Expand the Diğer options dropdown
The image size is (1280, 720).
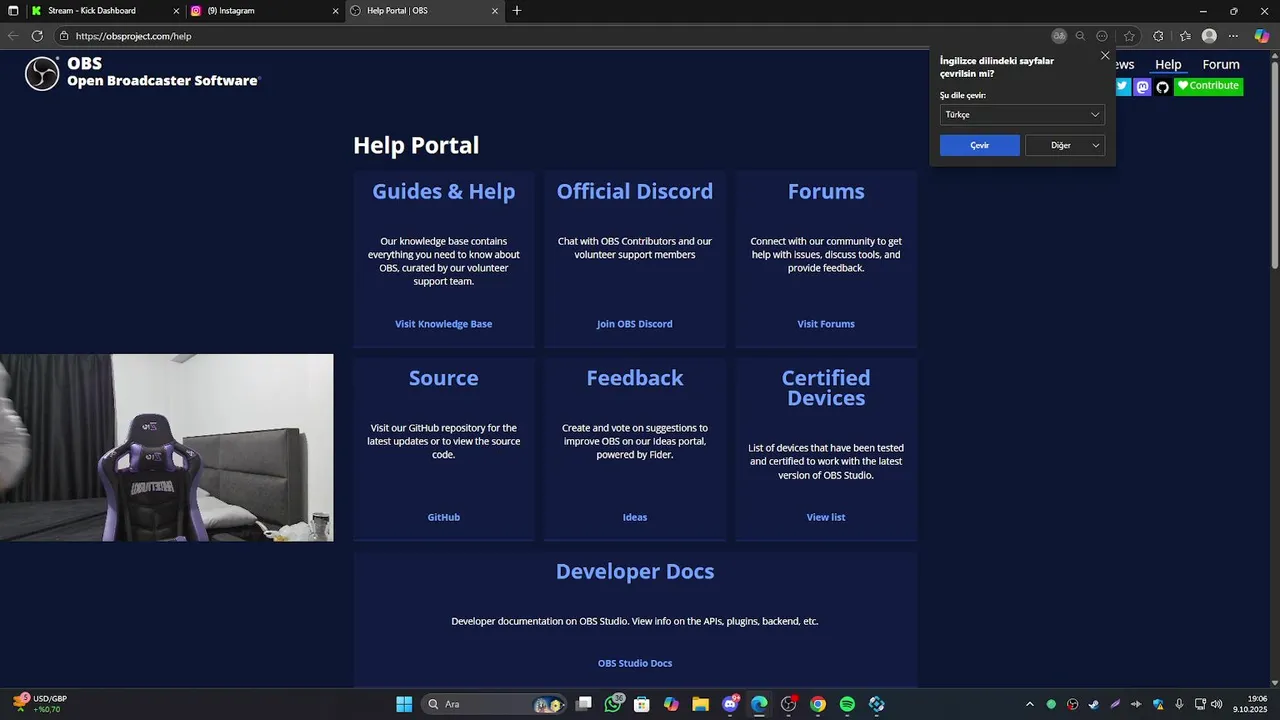[1065, 145]
